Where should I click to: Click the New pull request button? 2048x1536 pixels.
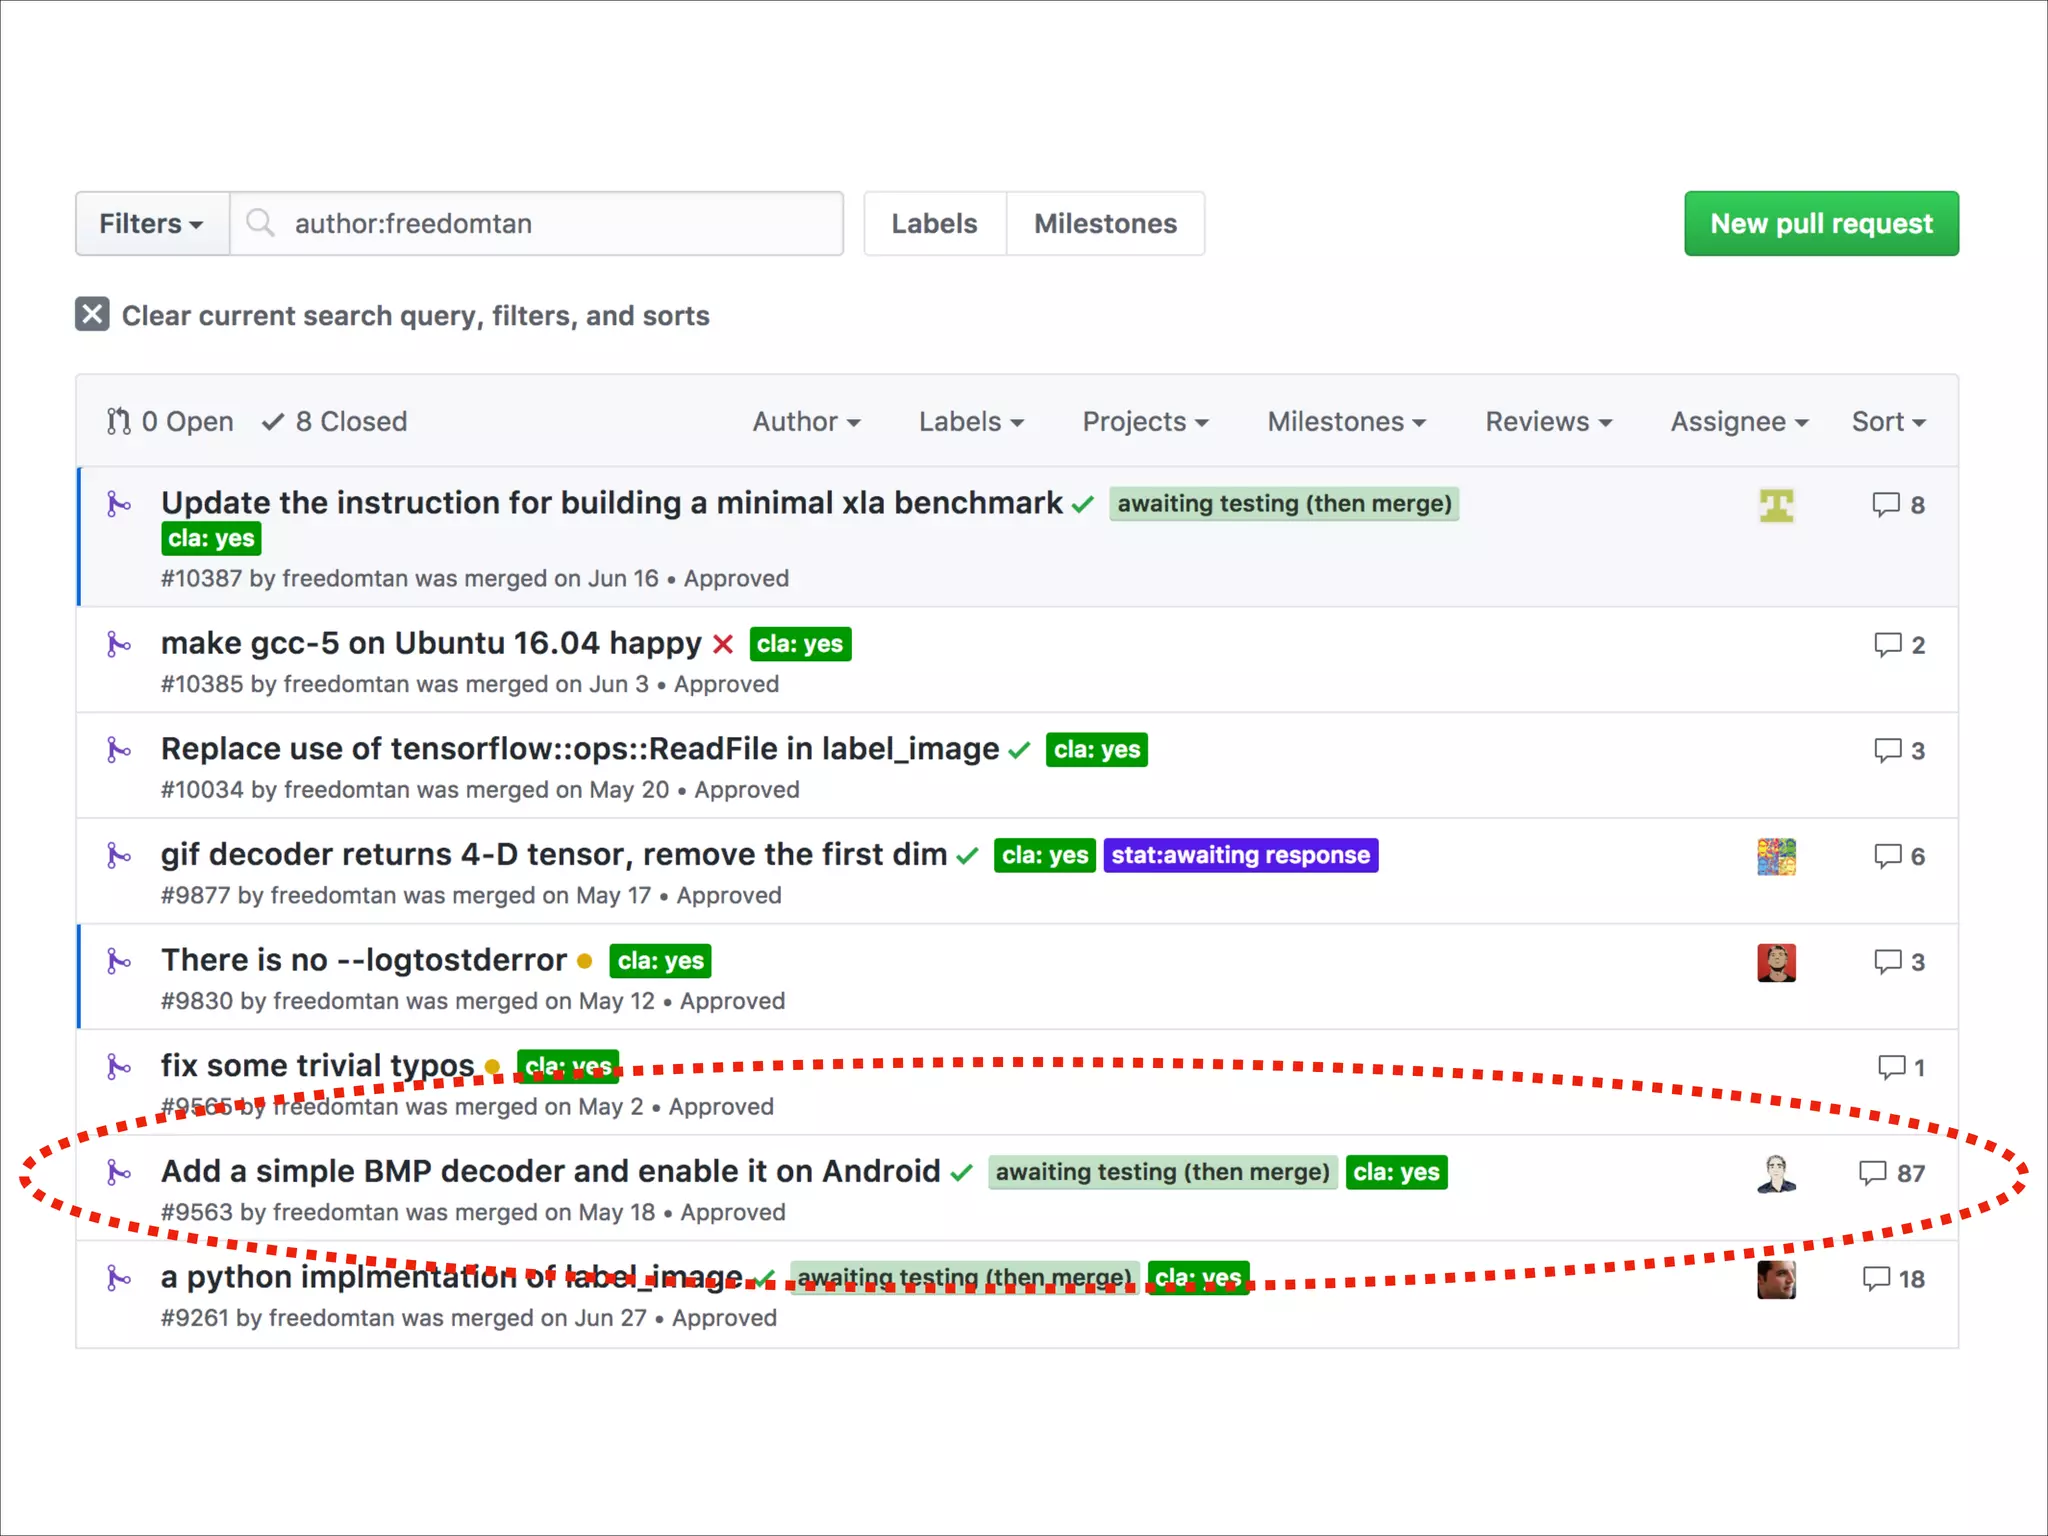click(1821, 223)
